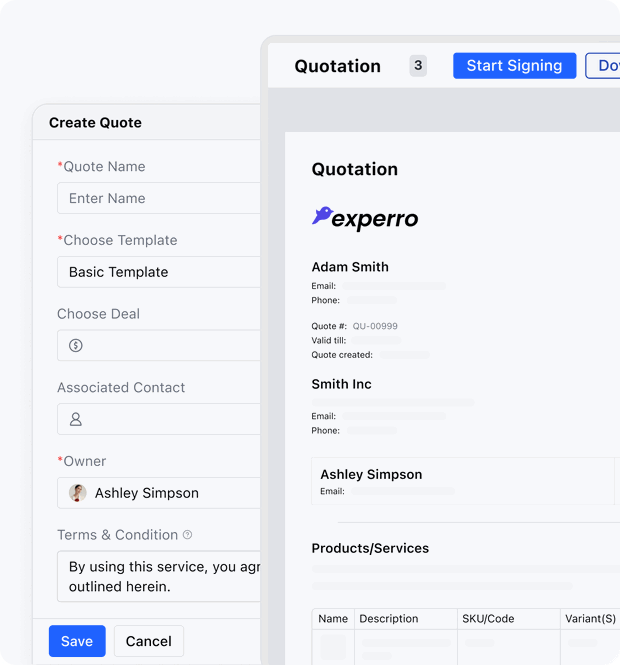
Task: Open the Choose Template dropdown
Action: pyautogui.click(x=159, y=272)
